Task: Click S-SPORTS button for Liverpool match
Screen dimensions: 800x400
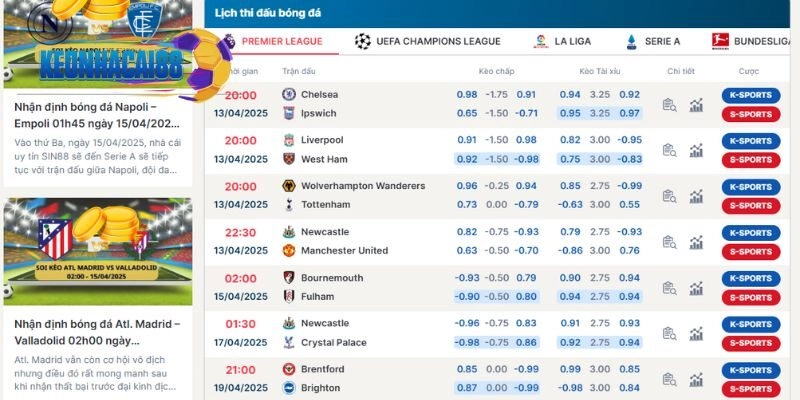Action: (750, 160)
